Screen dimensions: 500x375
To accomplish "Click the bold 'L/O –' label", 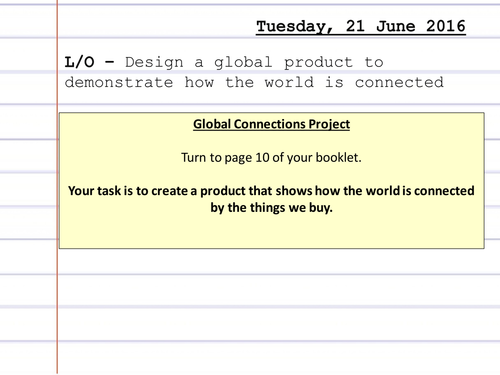I will point(89,62).
